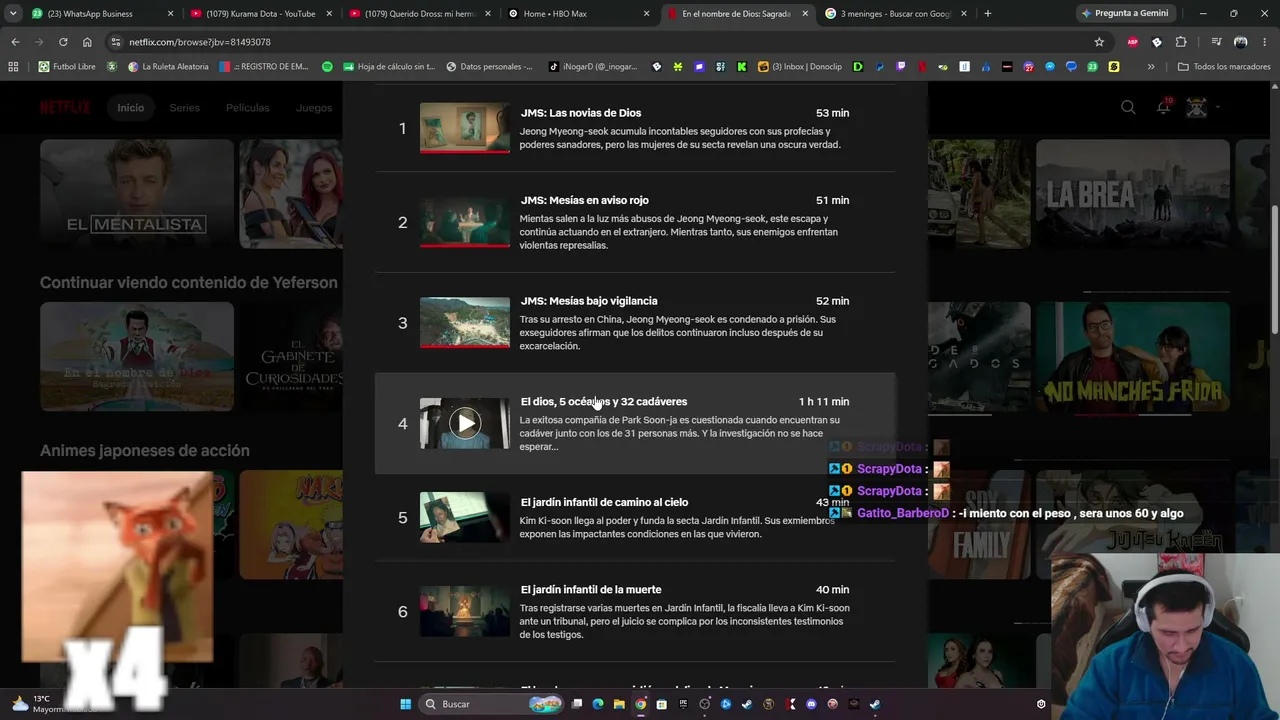This screenshot has width=1280, height=720.
Task: Open browser home page
Action: 87,42
